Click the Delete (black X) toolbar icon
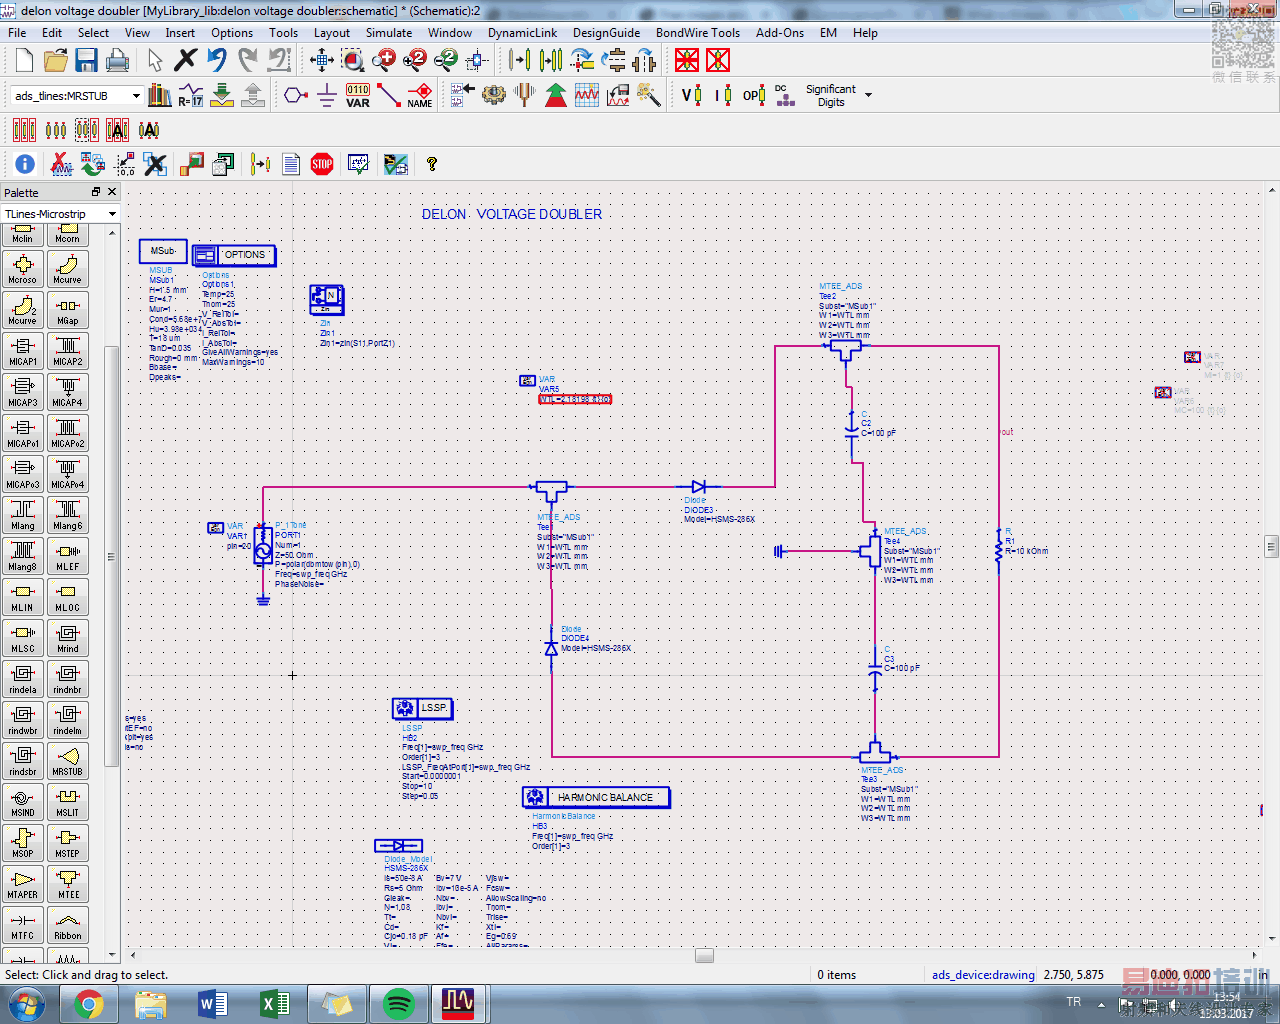The height and width of the screenshot is (1024, 1280). [185, 60]
